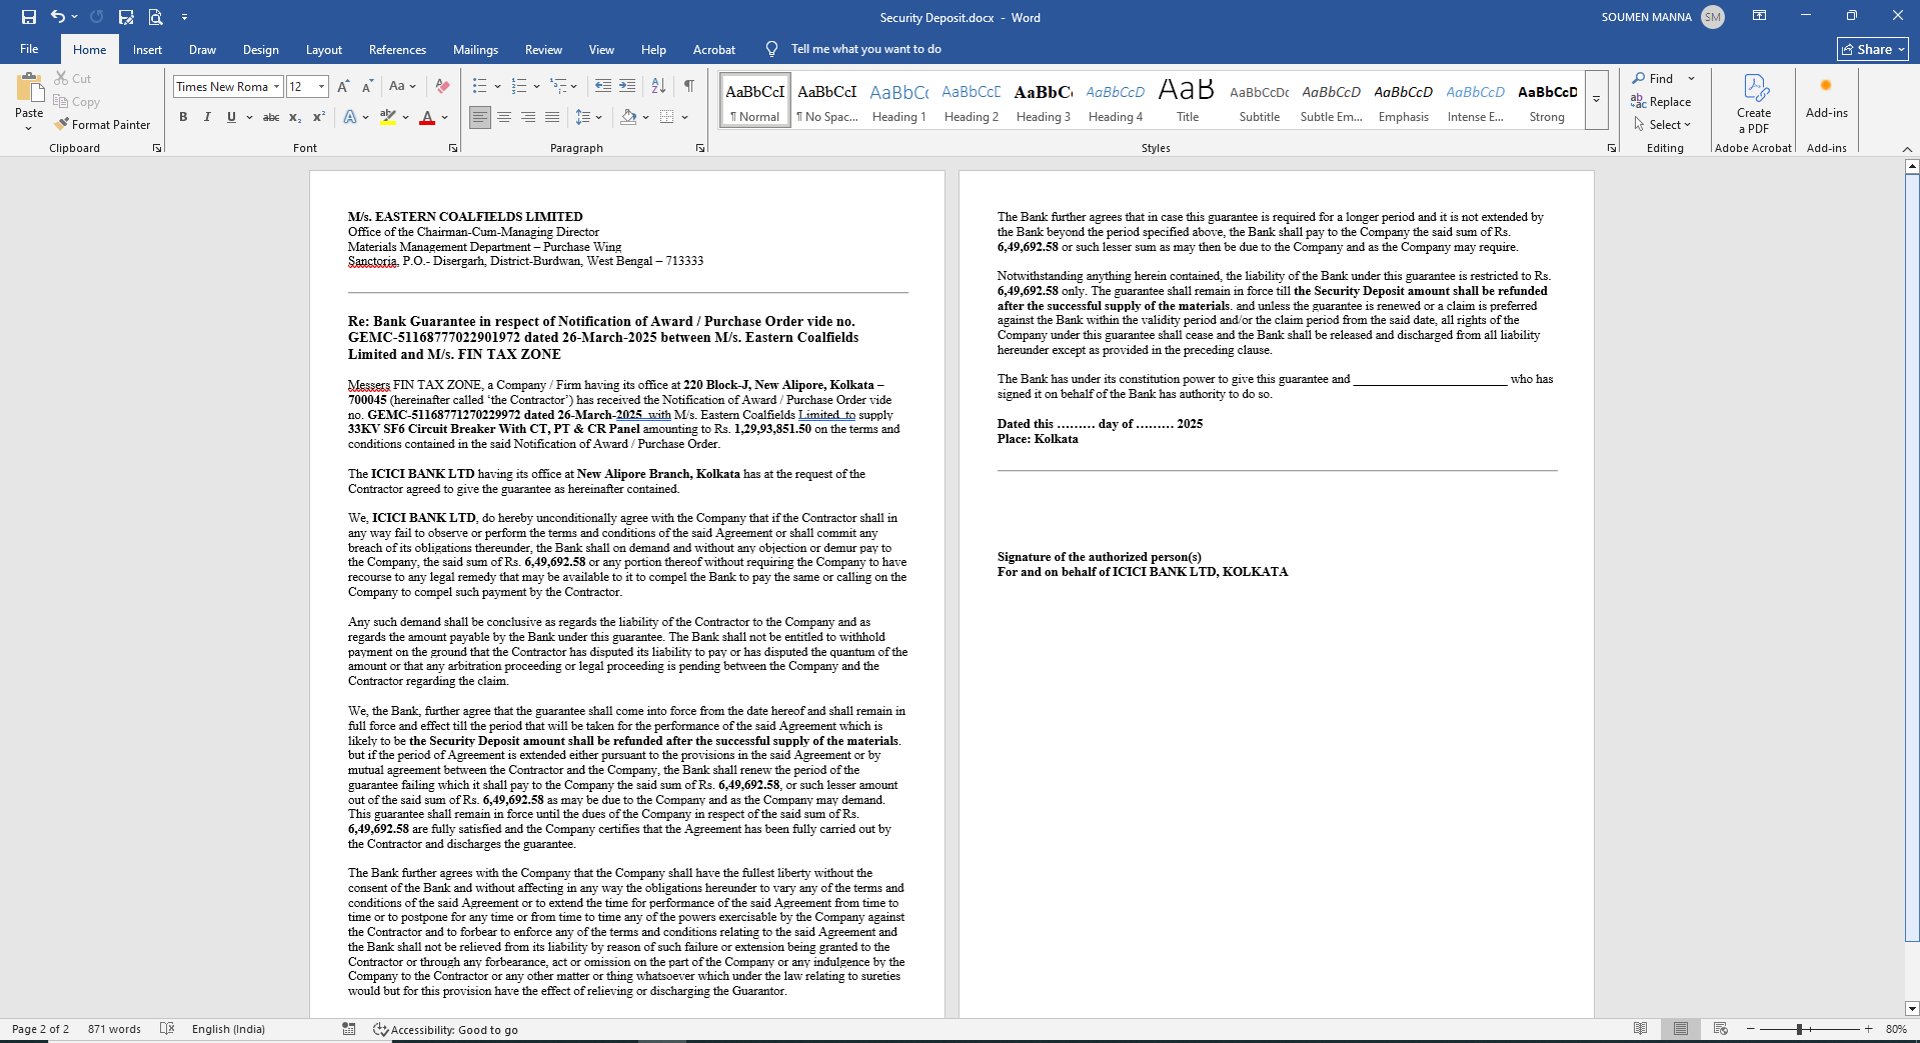Shrink the font size with the Shrink Font icon
The image size is (1920, 1043).
coord(367,87)
